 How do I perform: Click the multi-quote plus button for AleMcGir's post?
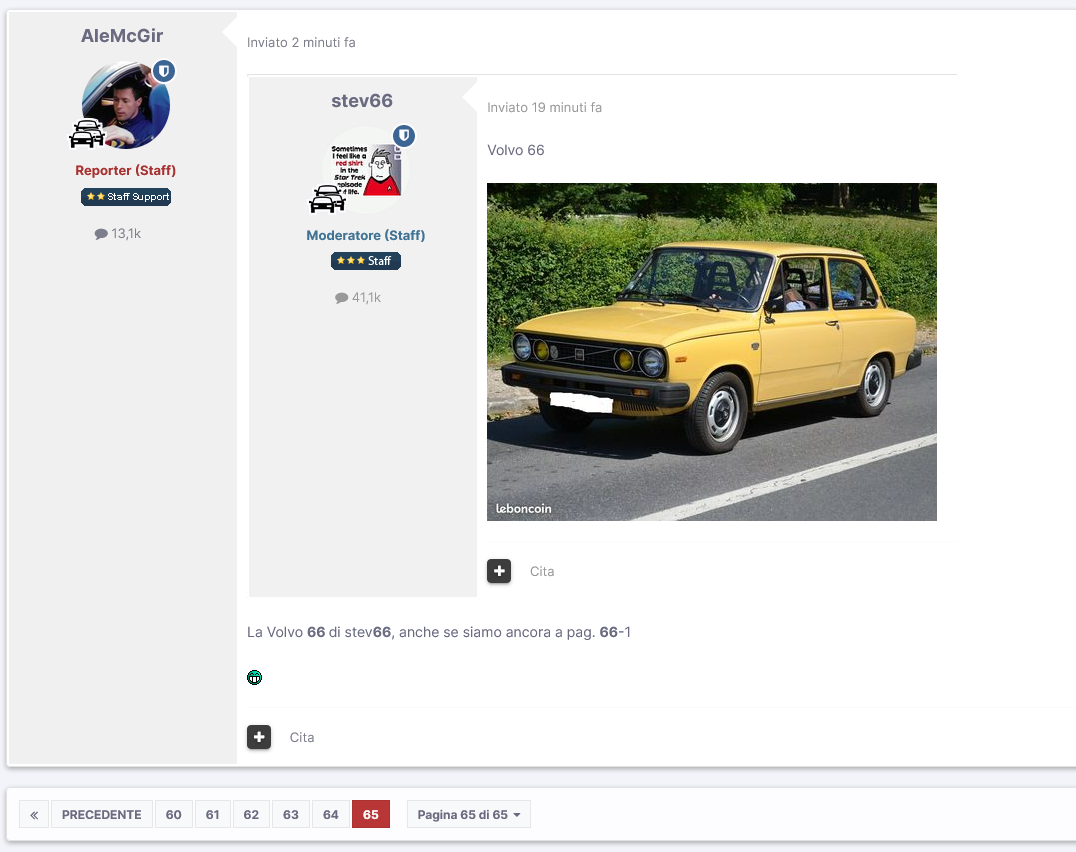coord(259,737)
